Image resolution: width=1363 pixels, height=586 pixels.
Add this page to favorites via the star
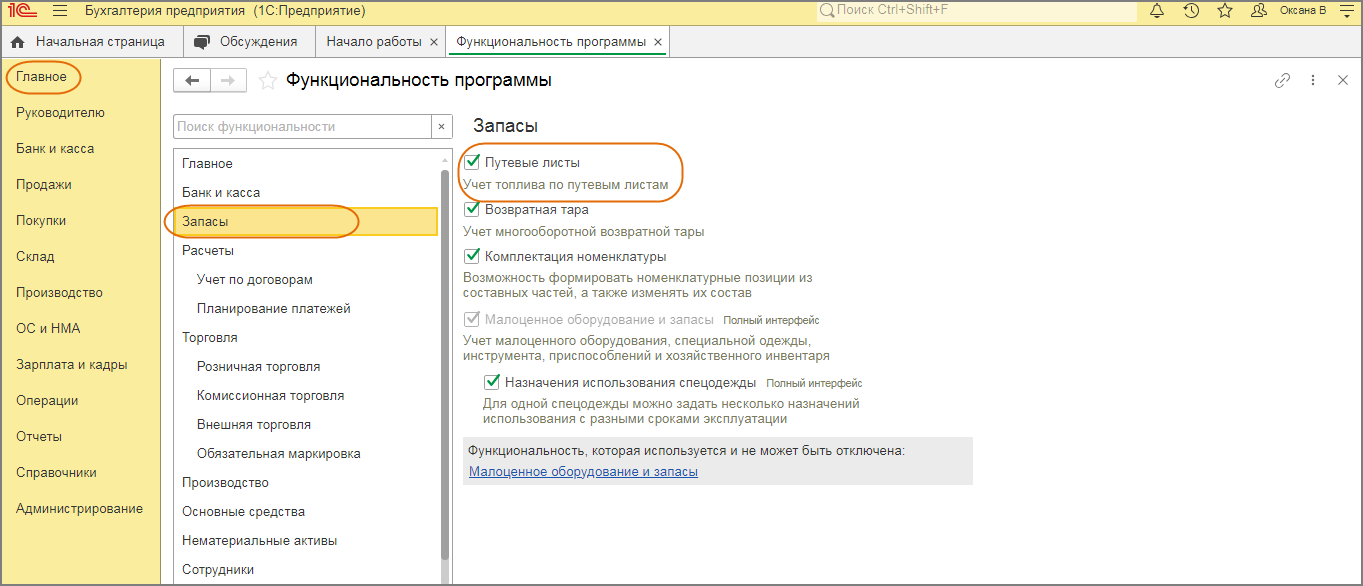click(267, 81)
